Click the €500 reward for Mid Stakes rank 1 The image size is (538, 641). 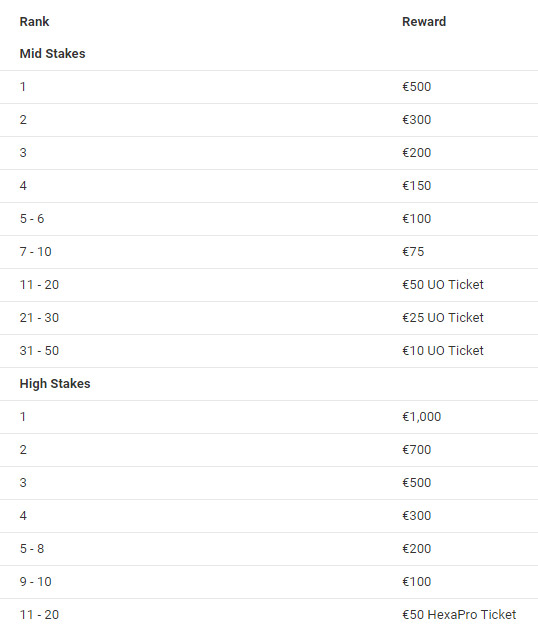[417, 87]
